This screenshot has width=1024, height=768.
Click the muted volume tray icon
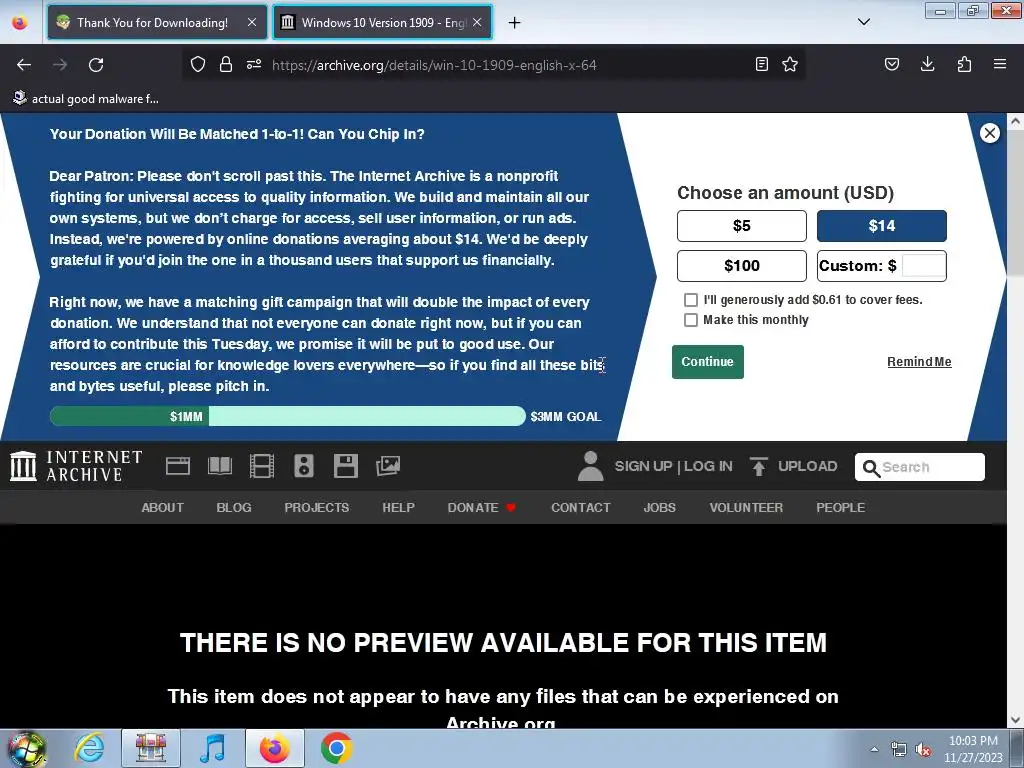(923, 749)
